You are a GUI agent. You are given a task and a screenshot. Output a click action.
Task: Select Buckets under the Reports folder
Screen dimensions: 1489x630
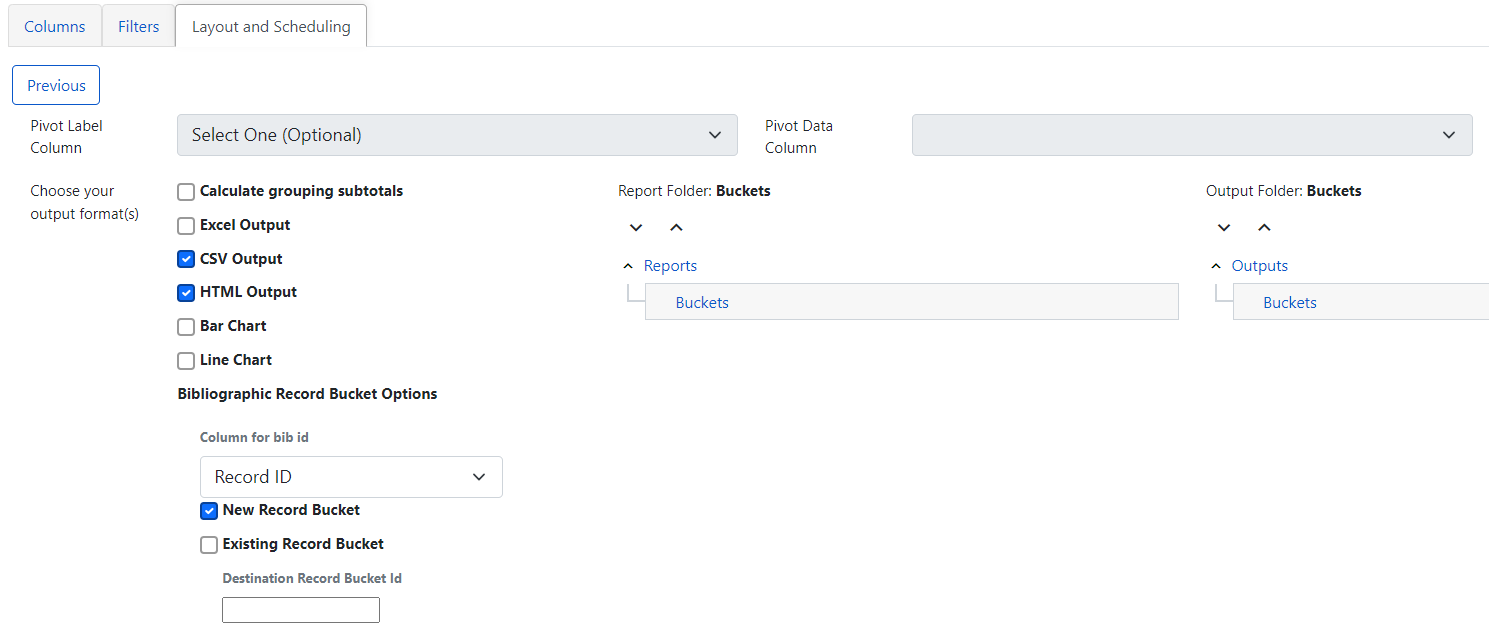(701, 301)
